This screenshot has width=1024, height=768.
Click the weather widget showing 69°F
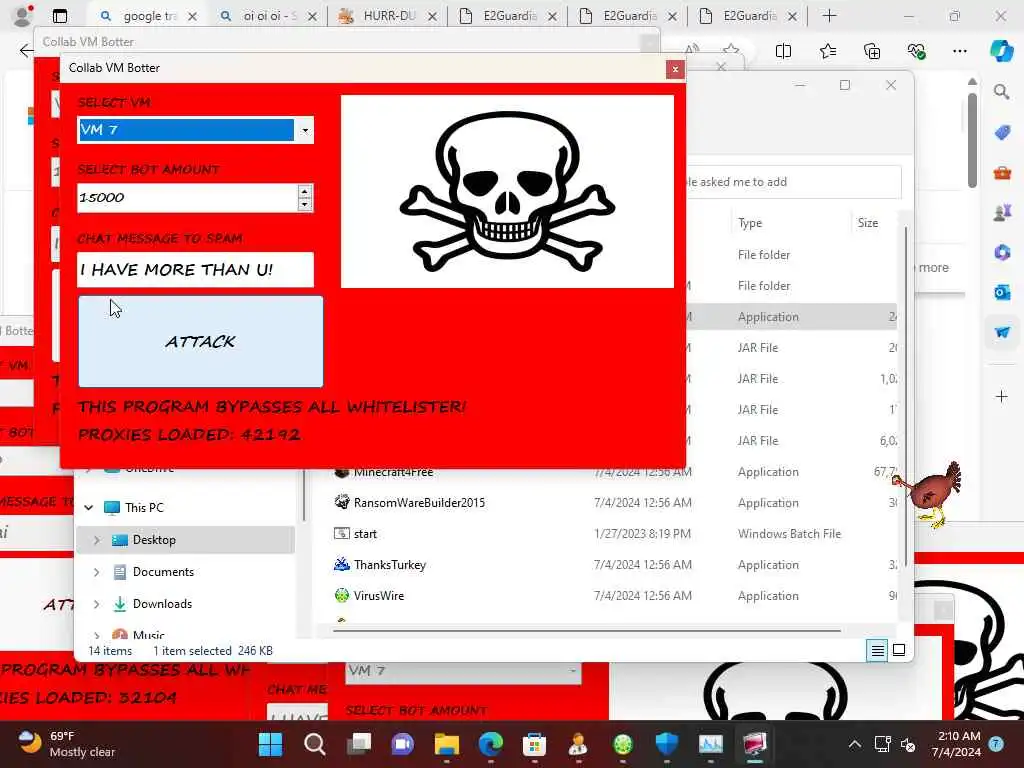pyautogui.click(x=65, y=744)
